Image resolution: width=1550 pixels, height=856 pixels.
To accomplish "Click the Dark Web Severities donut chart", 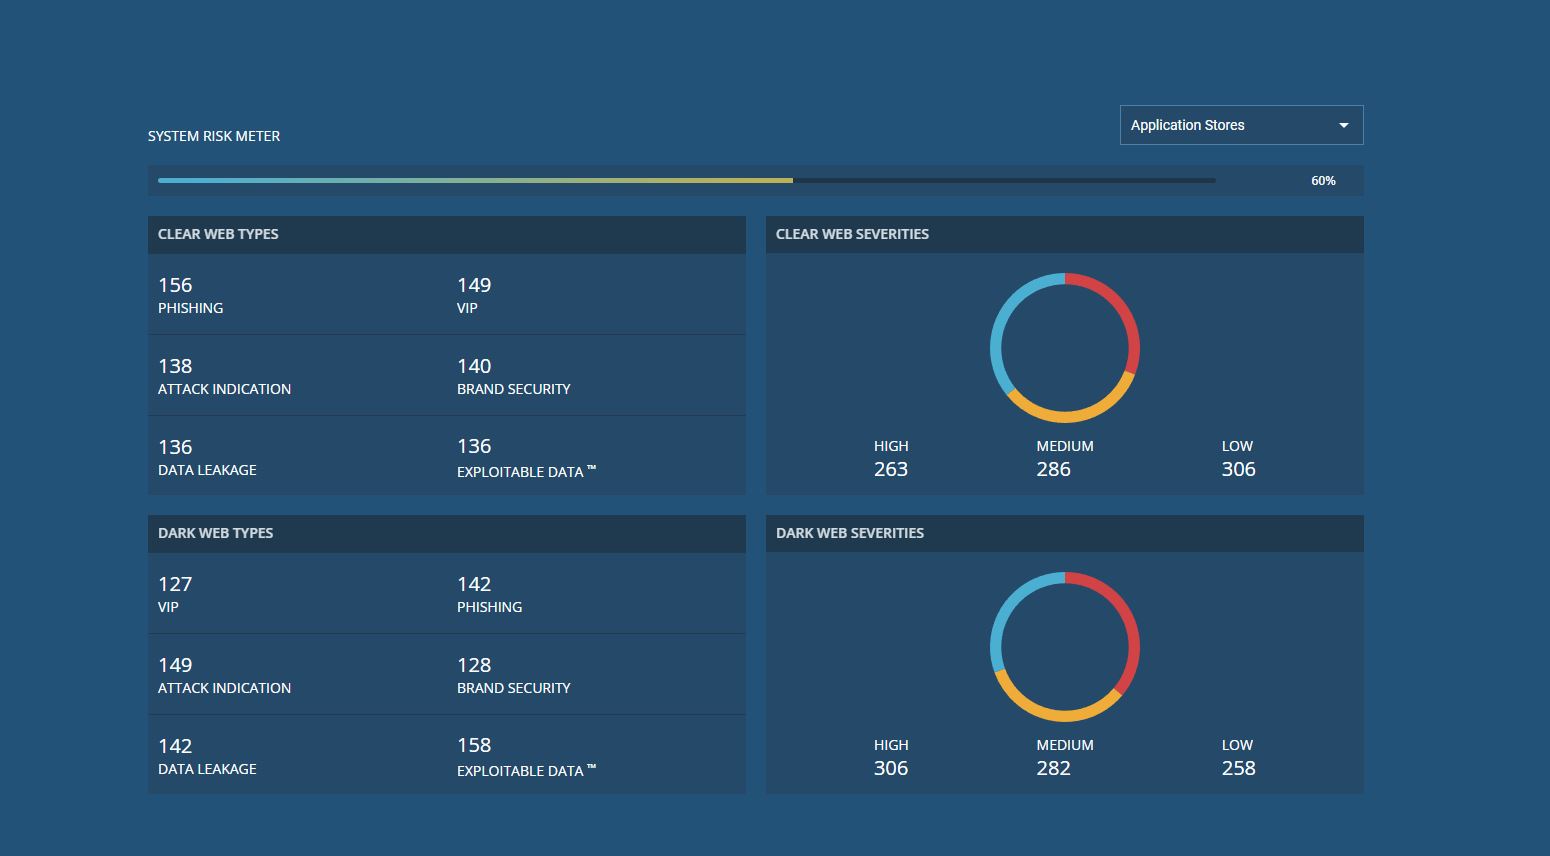I will [1065, 646].
